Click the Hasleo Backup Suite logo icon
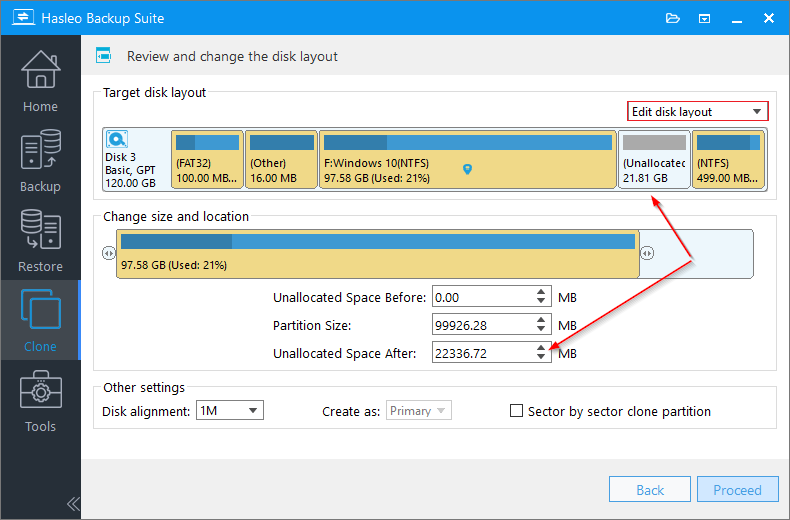The image size is (790, 520). [x=23, y=18]
